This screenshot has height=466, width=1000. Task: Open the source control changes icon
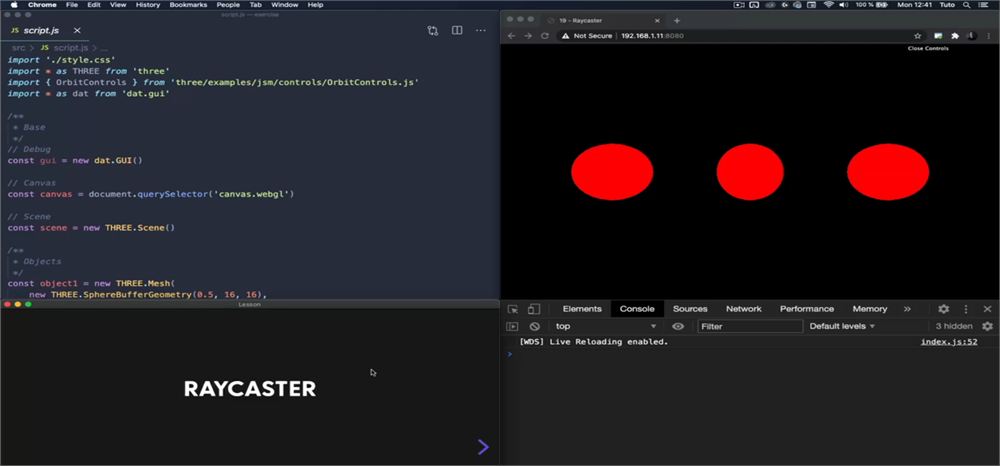[x=433, y=31]
